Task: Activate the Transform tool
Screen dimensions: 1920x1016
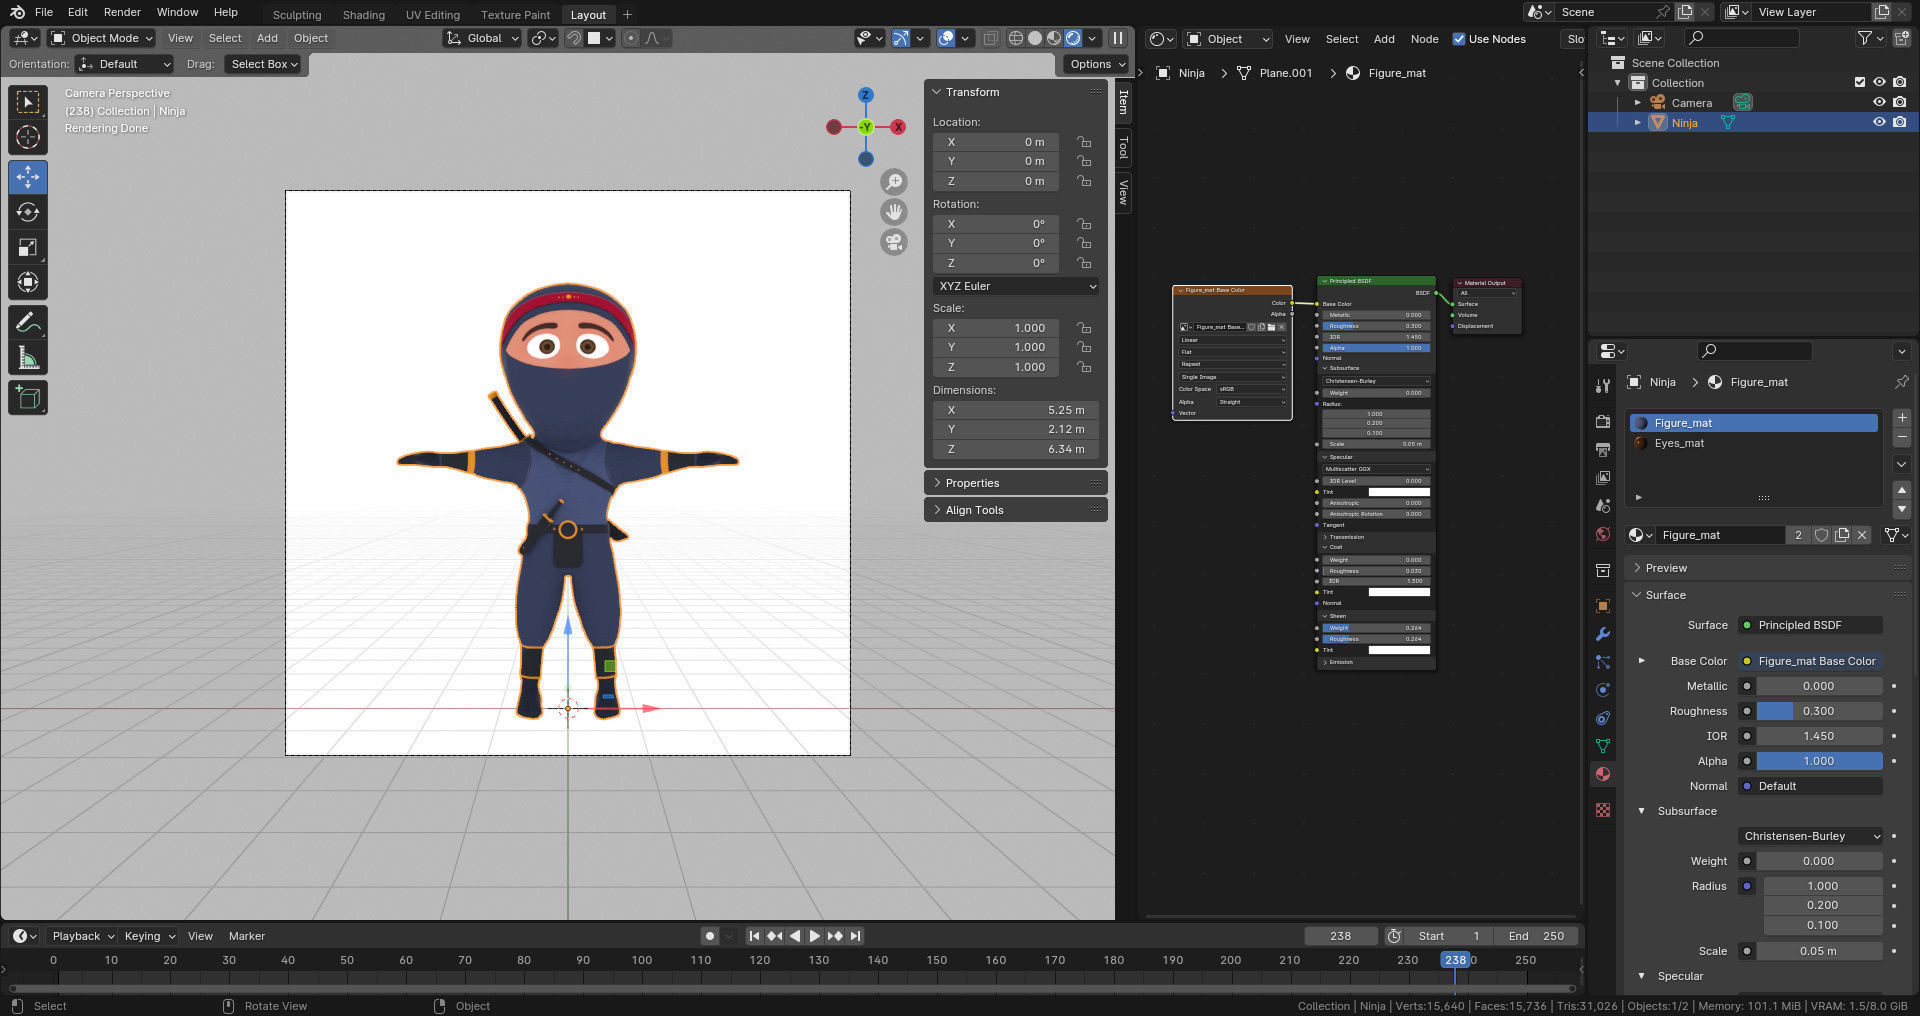Action: [x=28, y=282]
